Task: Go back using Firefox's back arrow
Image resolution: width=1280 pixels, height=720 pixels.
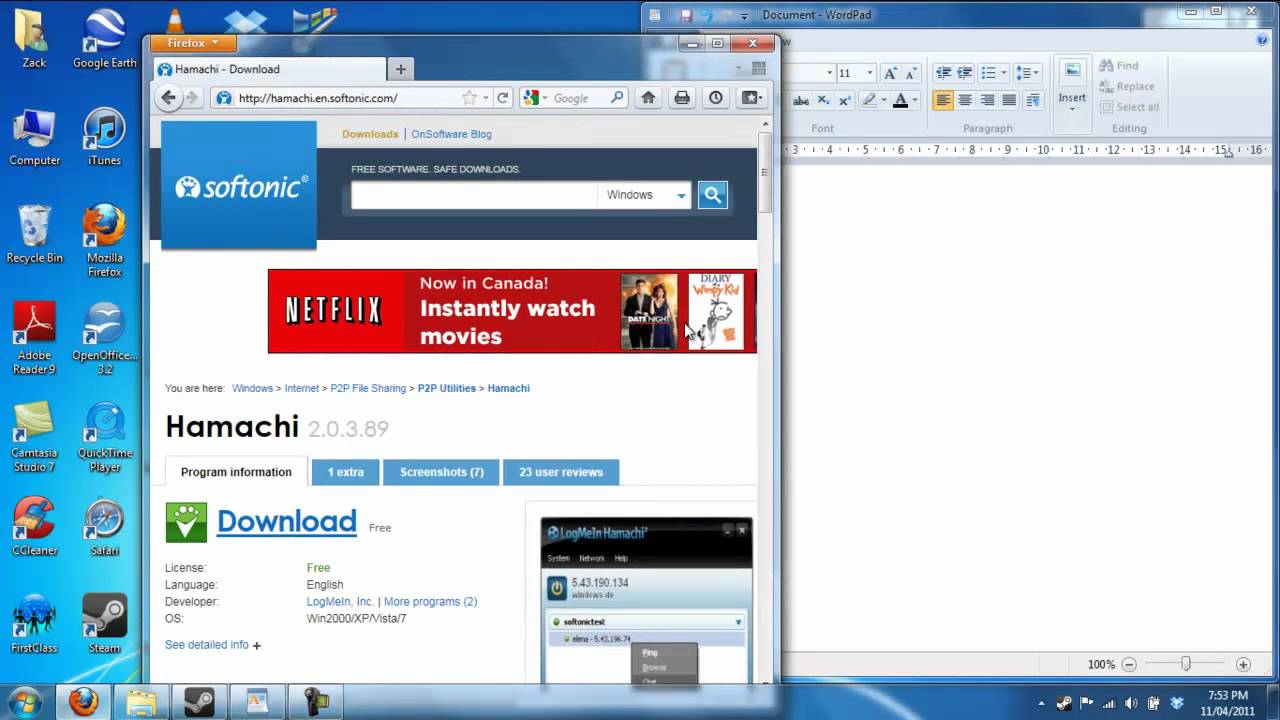Action: 168,98
